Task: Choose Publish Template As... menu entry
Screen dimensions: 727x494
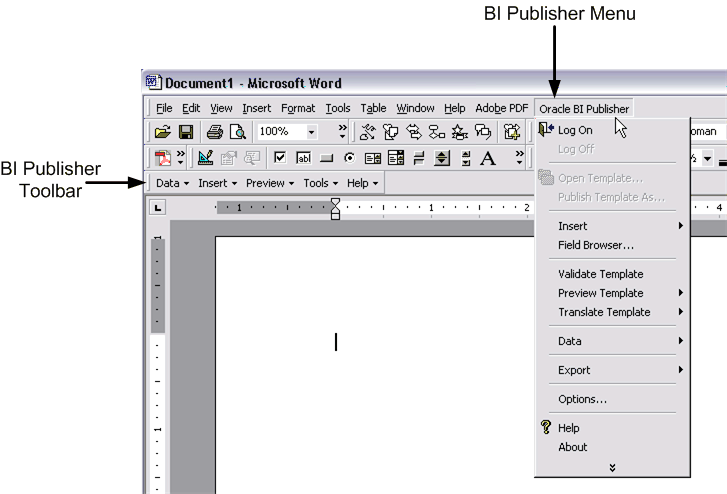Action: 612,197
